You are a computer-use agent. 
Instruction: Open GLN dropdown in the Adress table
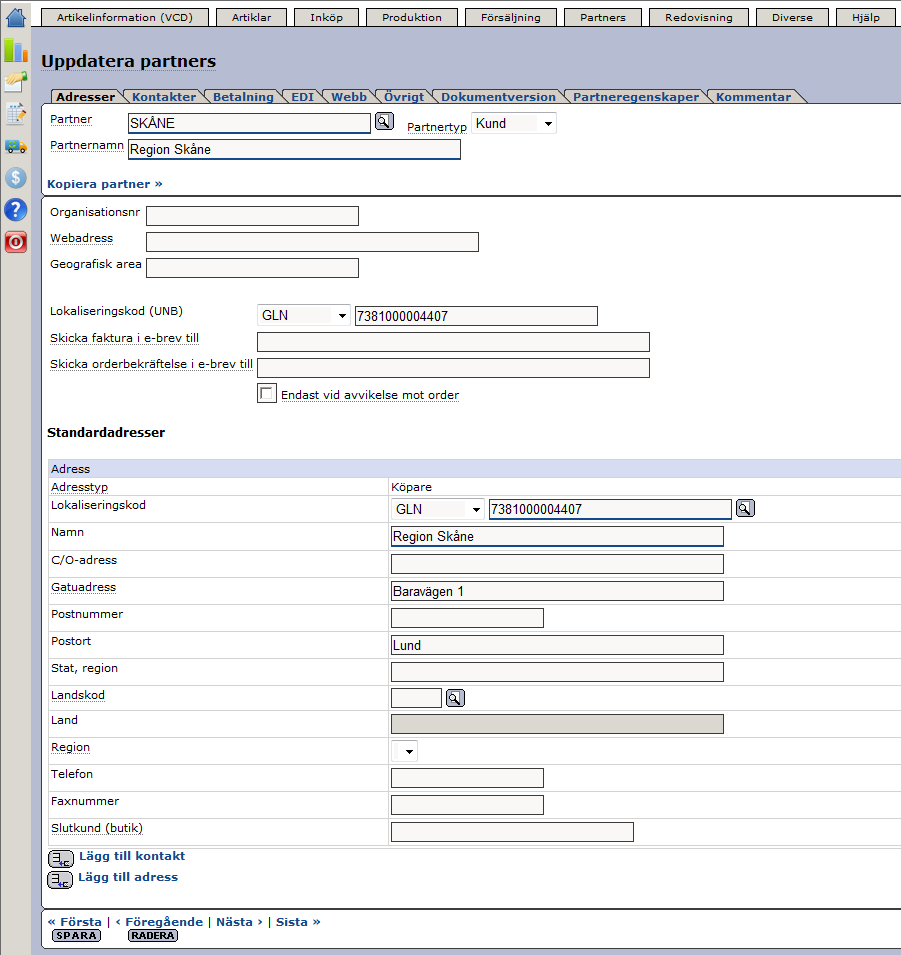(x=437, y=509)
